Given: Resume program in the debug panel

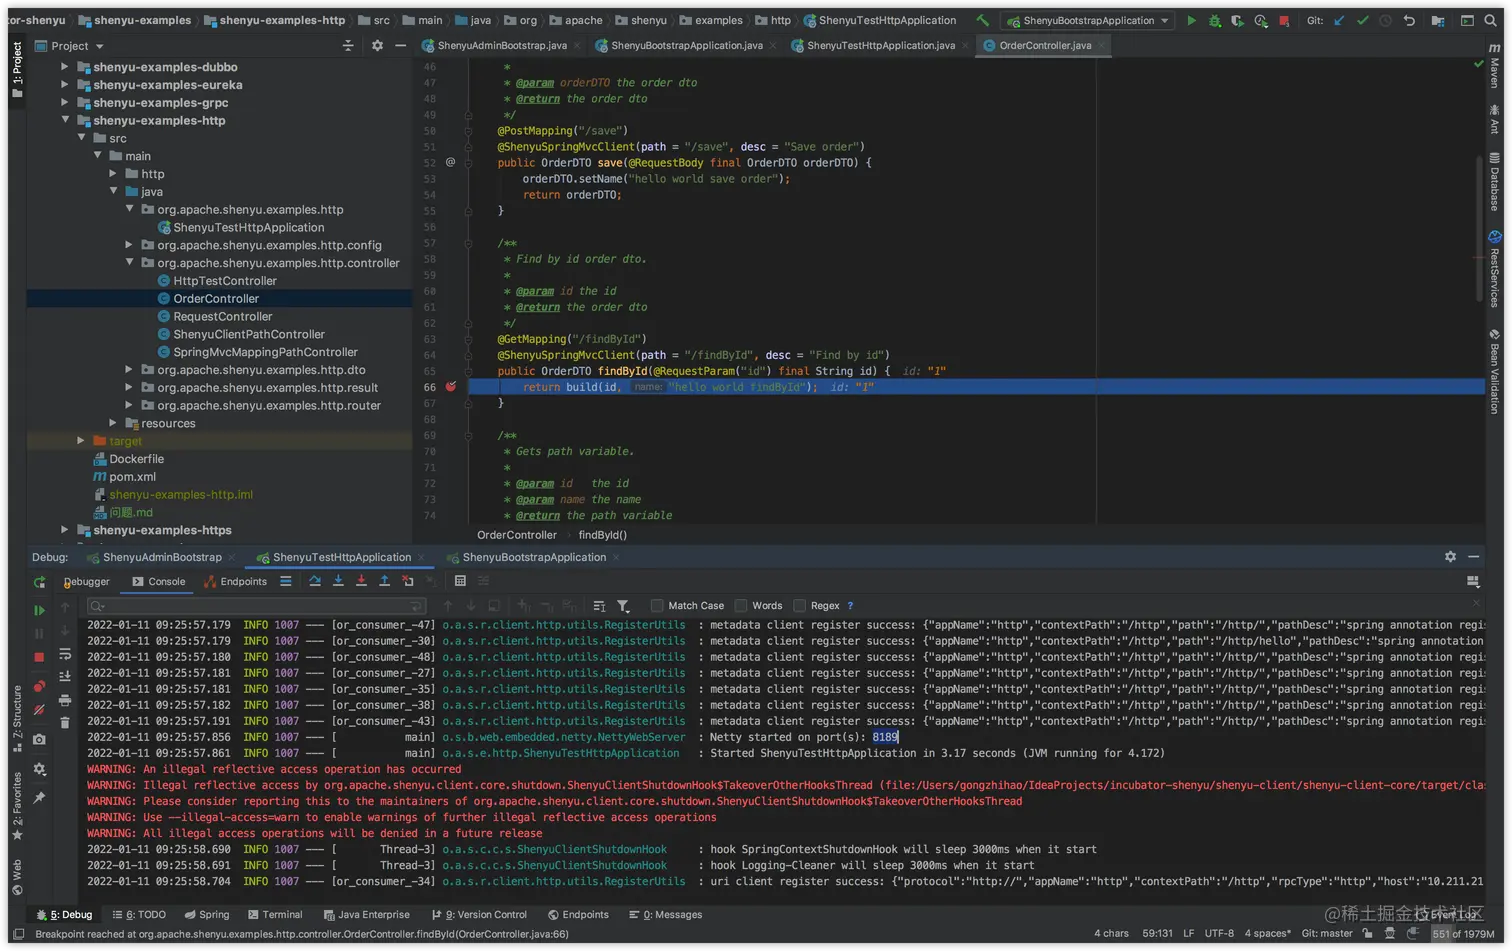Looking at the screenshot, I should tap(39, 610).
